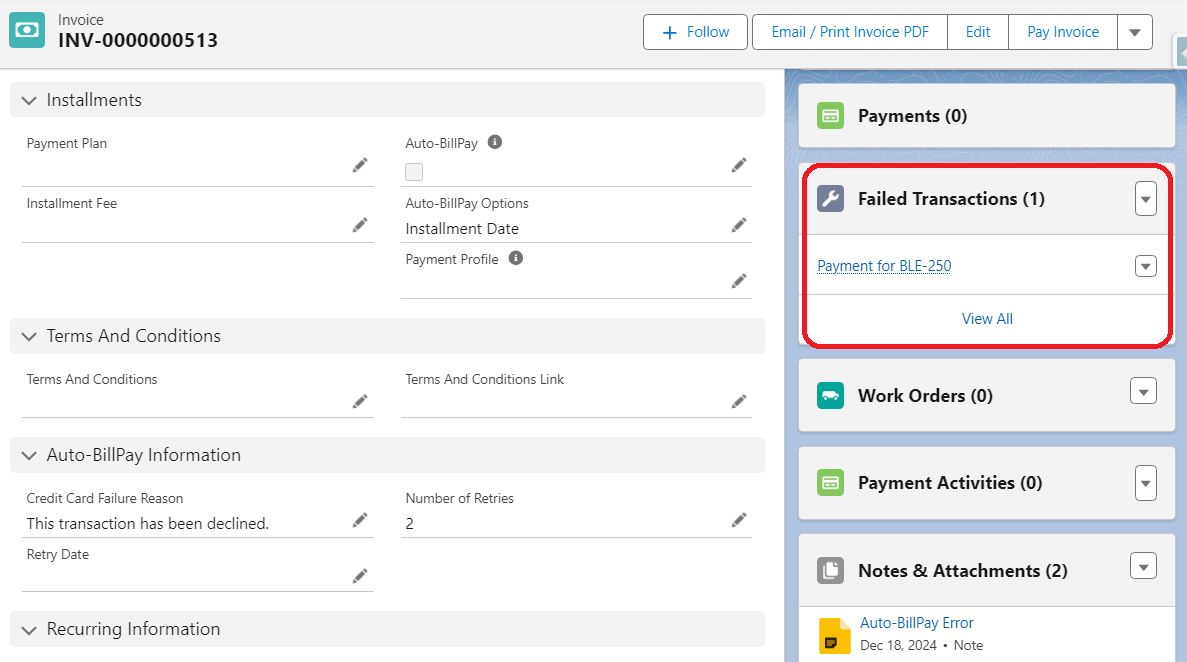
Task: Edit Number of Retries via pencil icon
Action: tap(739, 520)
